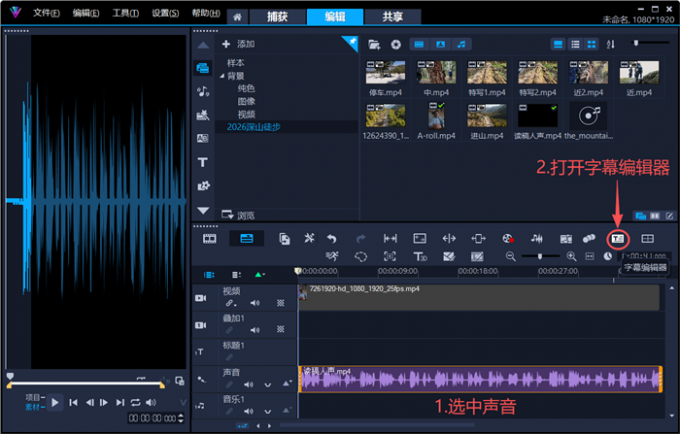
Task: Open the overlays/effects library icon
Action: click(x=203, y=186)
